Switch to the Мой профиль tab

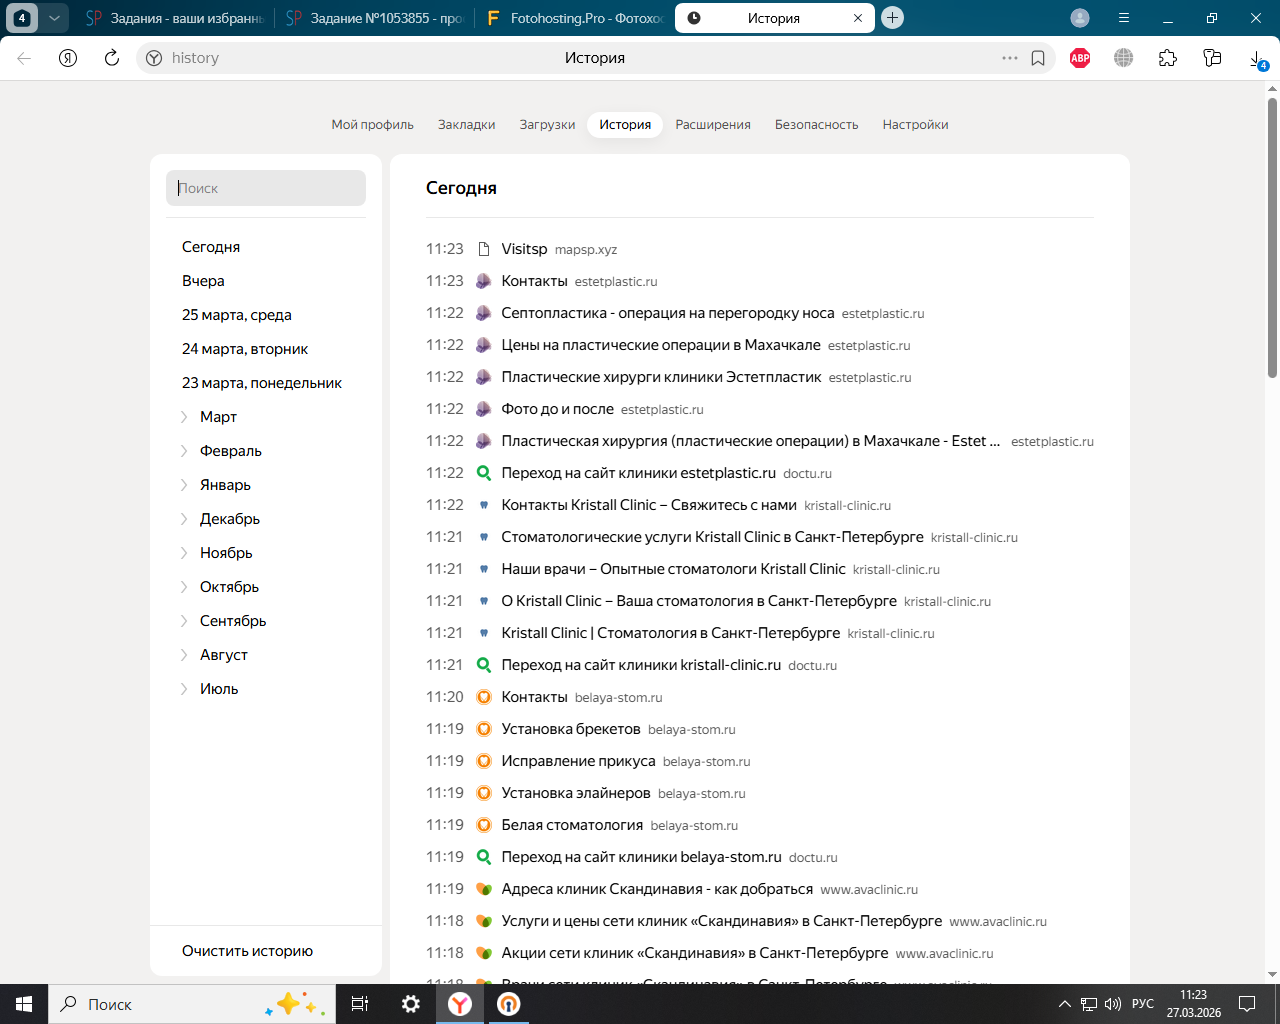pyautogui.click(x=372, y=125)
